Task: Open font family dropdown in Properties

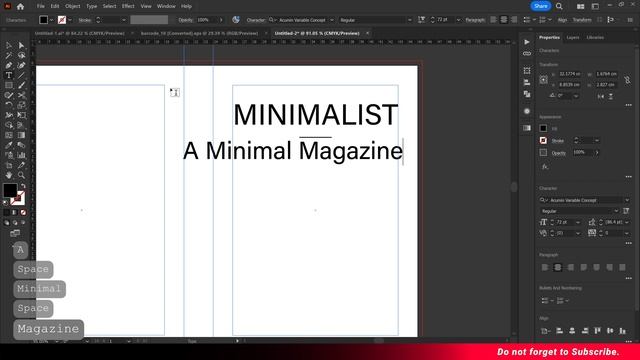Action: 627,200
